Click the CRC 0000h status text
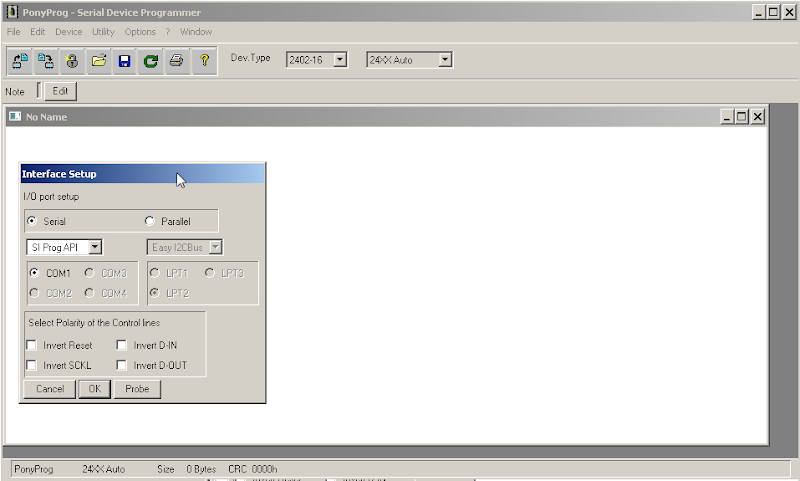This screenshot has width=800, height=481. (253, 469)
